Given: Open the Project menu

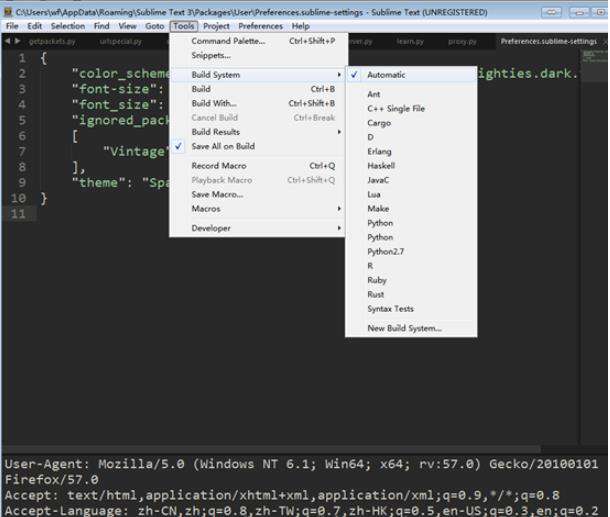Looking at the screenshot, I should click(216, 26).
